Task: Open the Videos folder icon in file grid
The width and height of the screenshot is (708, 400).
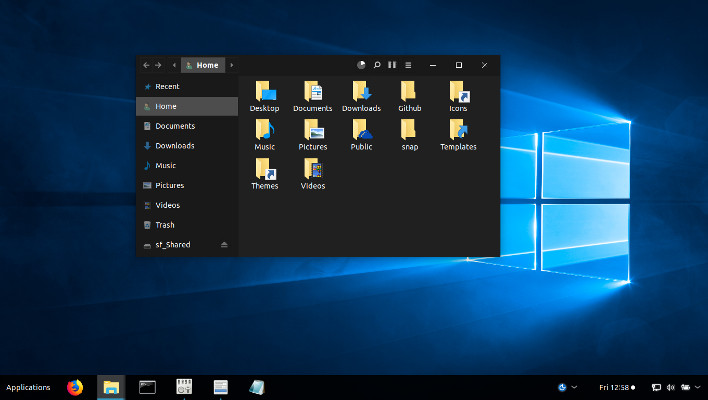Action: pyautogui.click(x=312, y=173)
